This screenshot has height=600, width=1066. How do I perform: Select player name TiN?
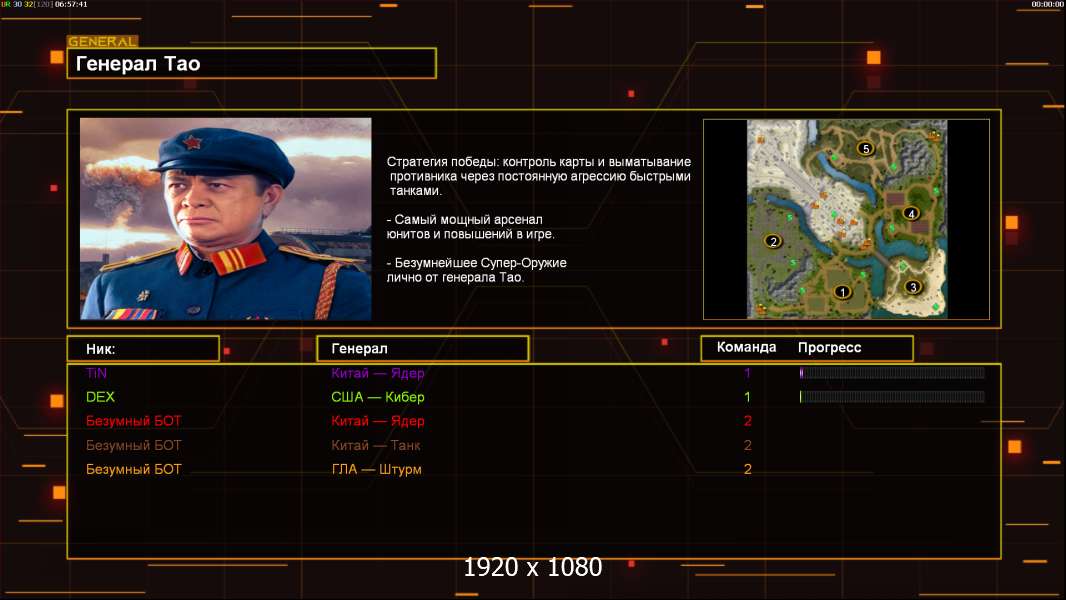point(97,373)
